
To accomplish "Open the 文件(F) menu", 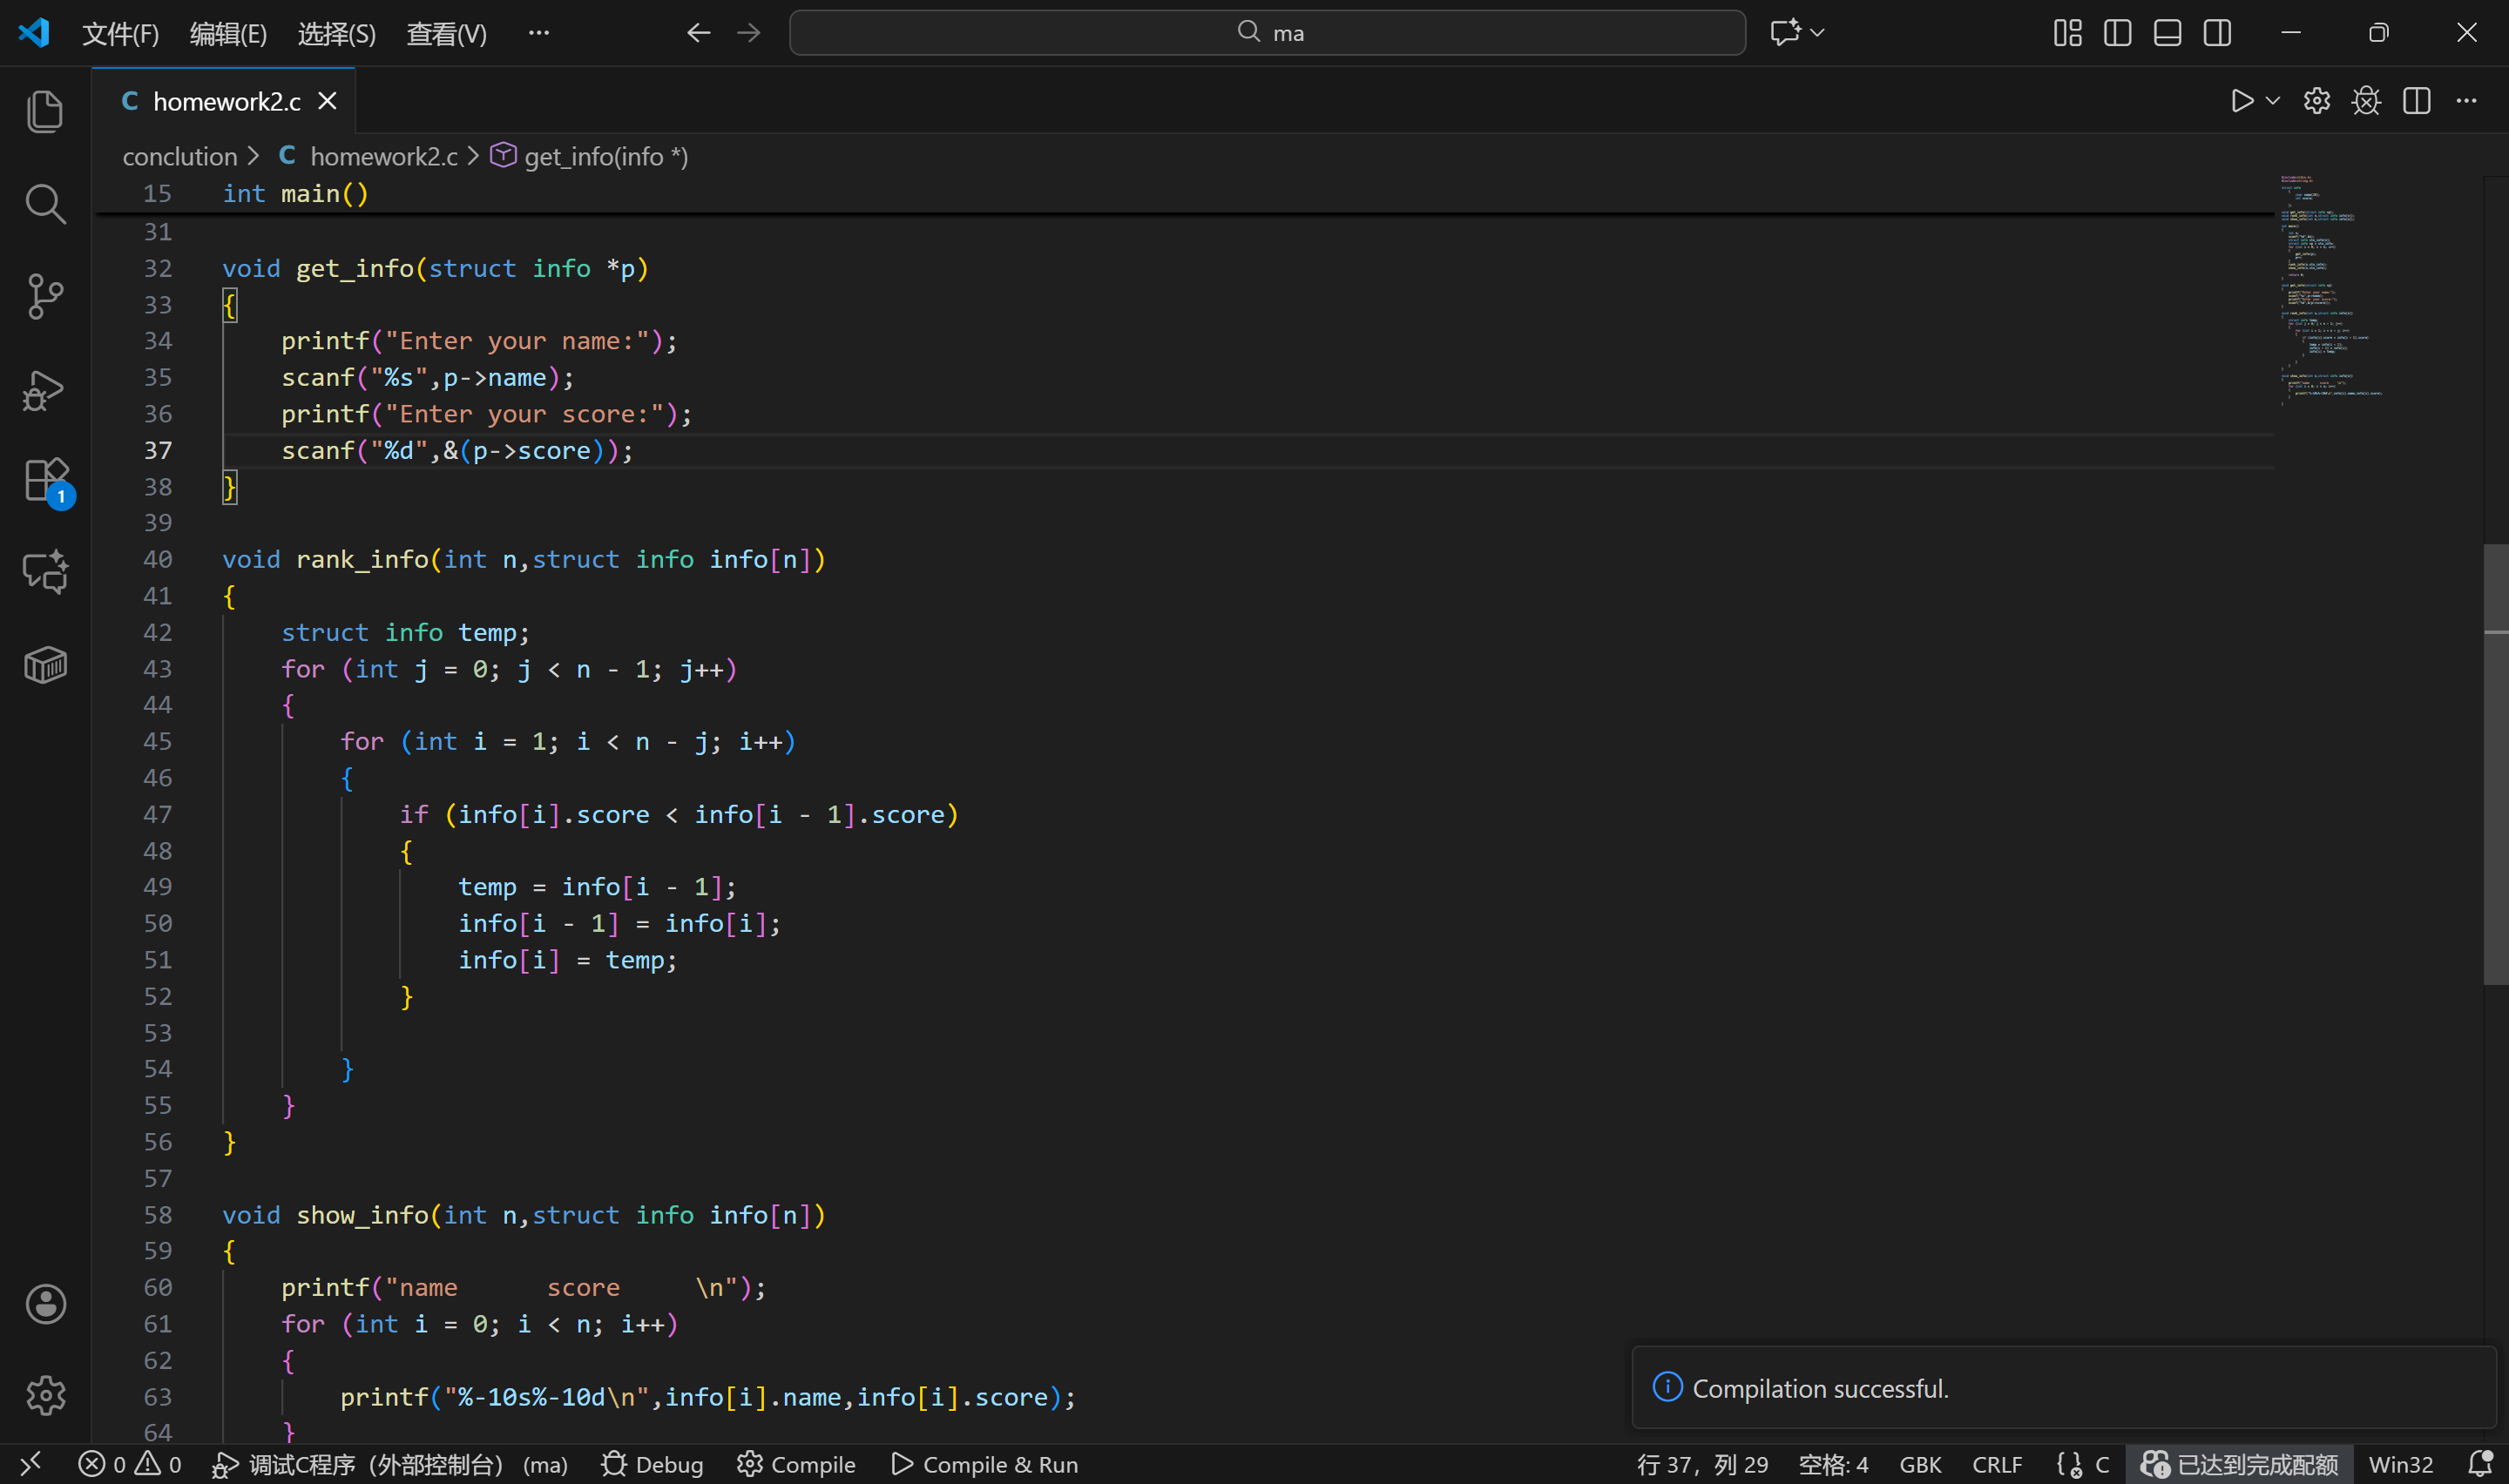I will [x=120, y=33].
